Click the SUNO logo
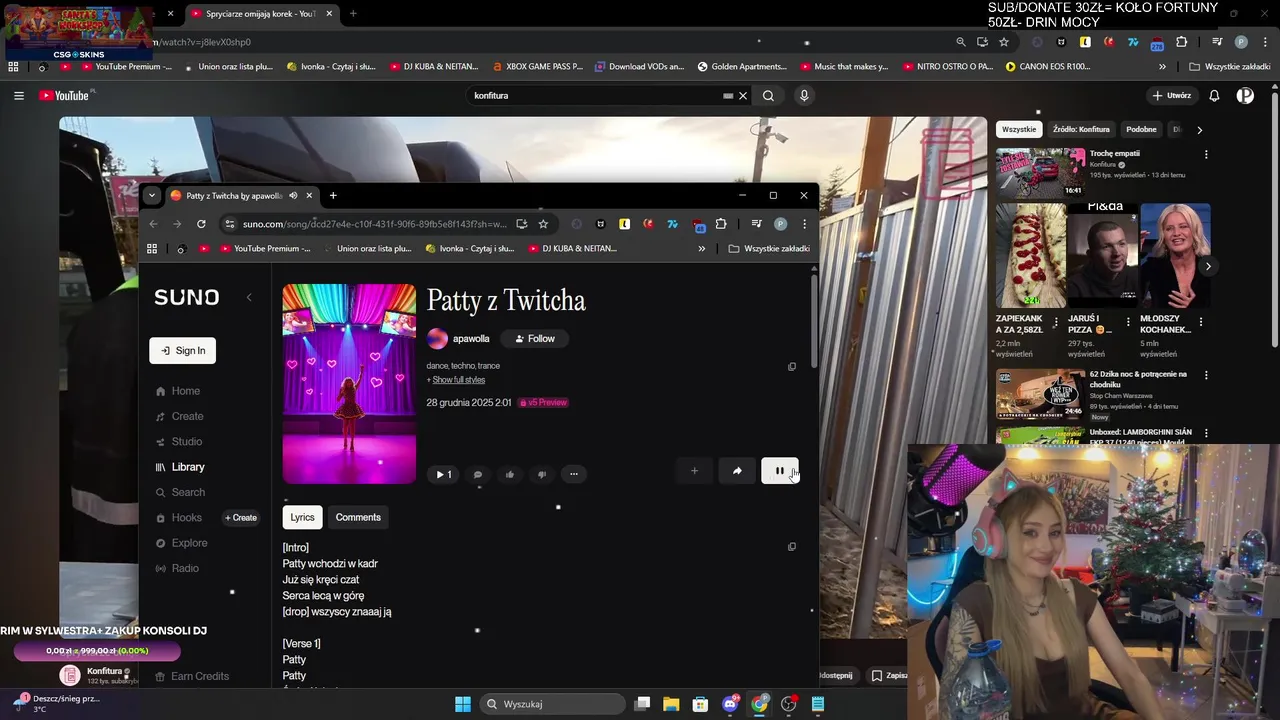This screenshot has width=1280, height=720. [186, 297]
